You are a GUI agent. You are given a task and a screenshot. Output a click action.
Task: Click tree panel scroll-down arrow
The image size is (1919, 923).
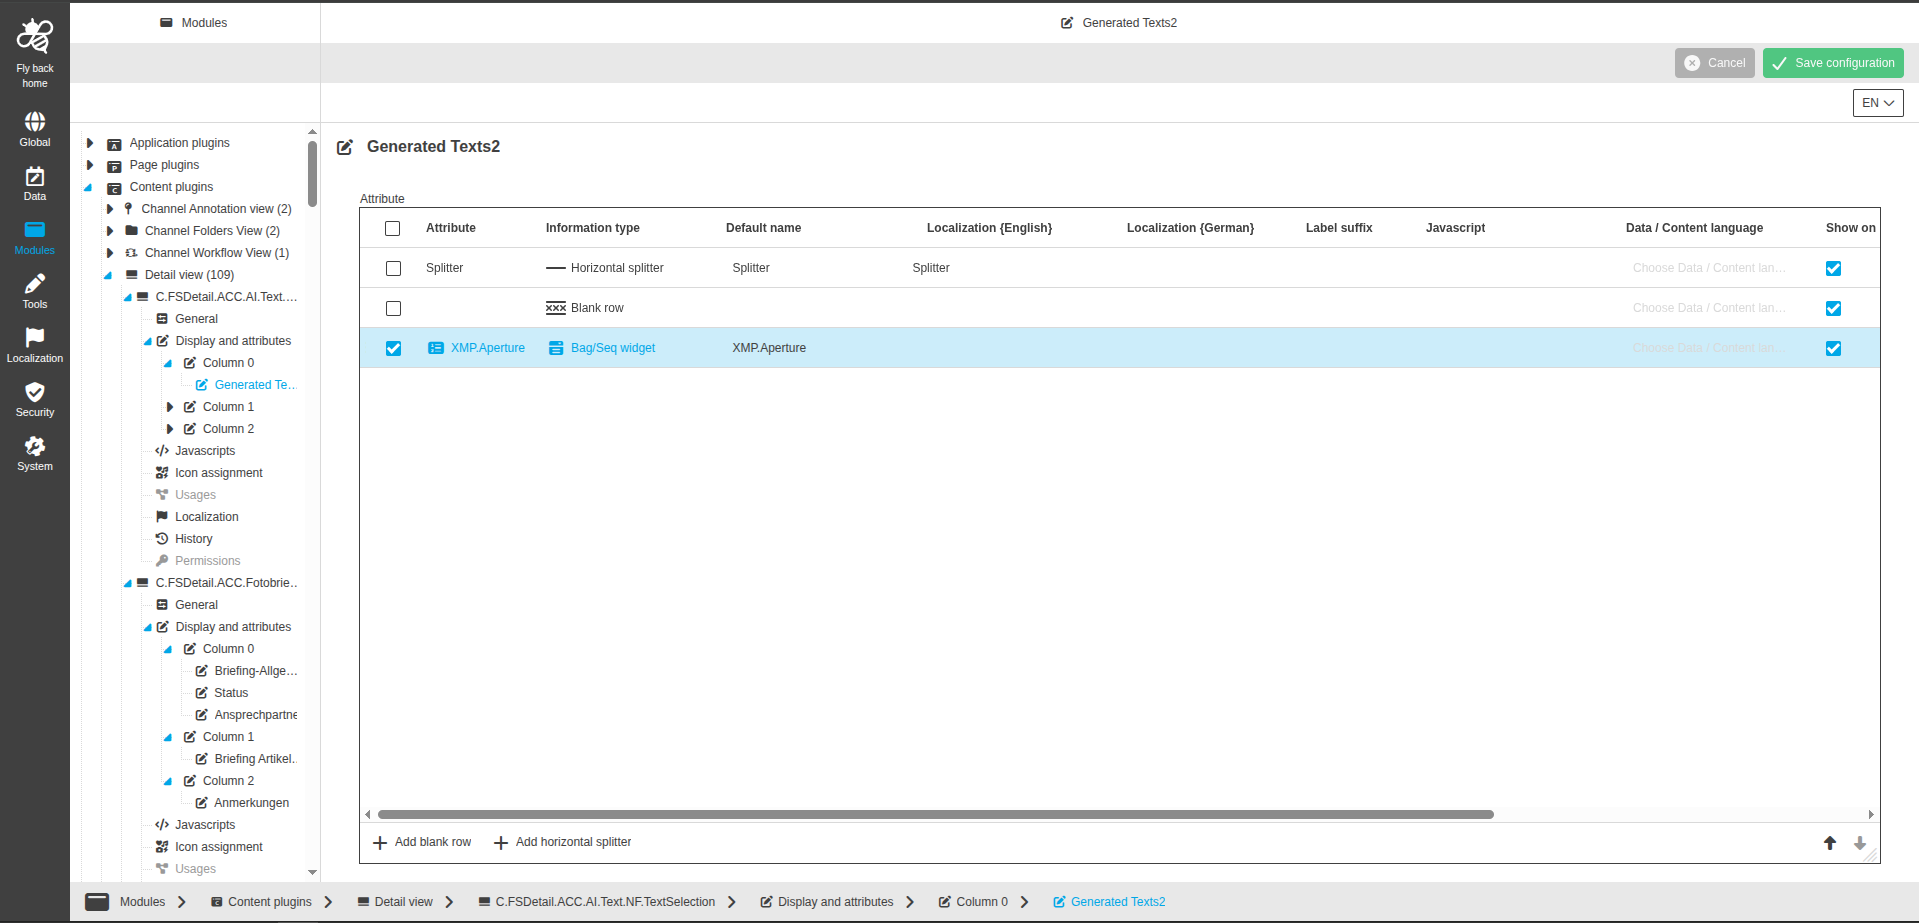(312, 872)
